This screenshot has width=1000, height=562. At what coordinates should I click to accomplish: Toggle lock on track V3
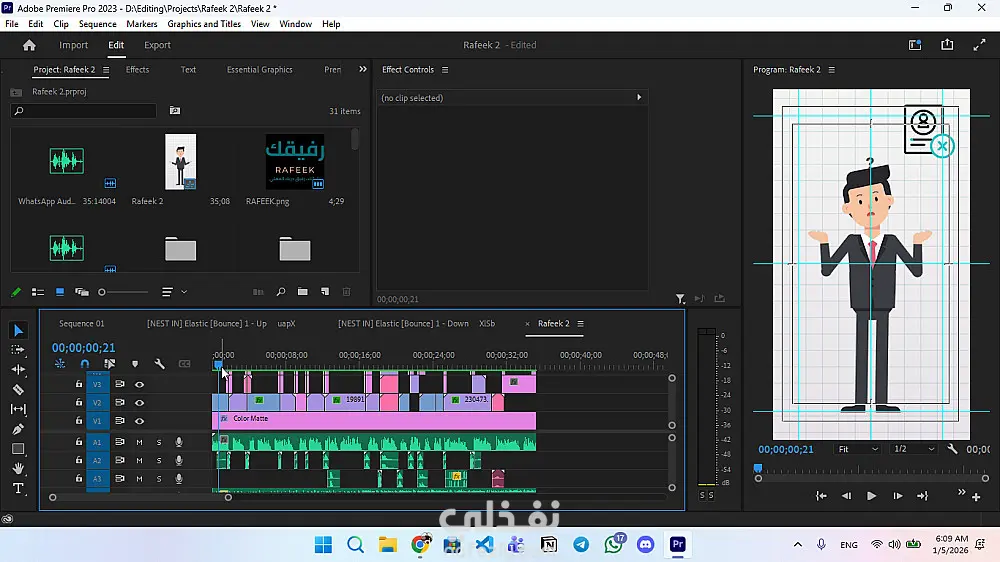(78, 384)
